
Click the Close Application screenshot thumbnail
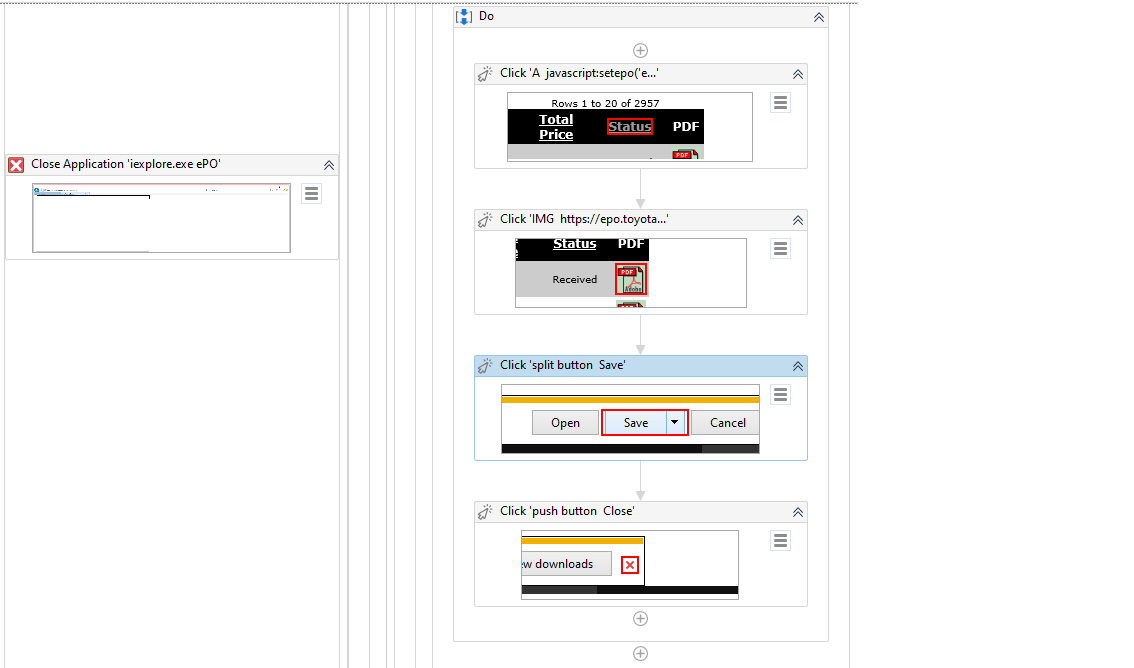(161, 218)
